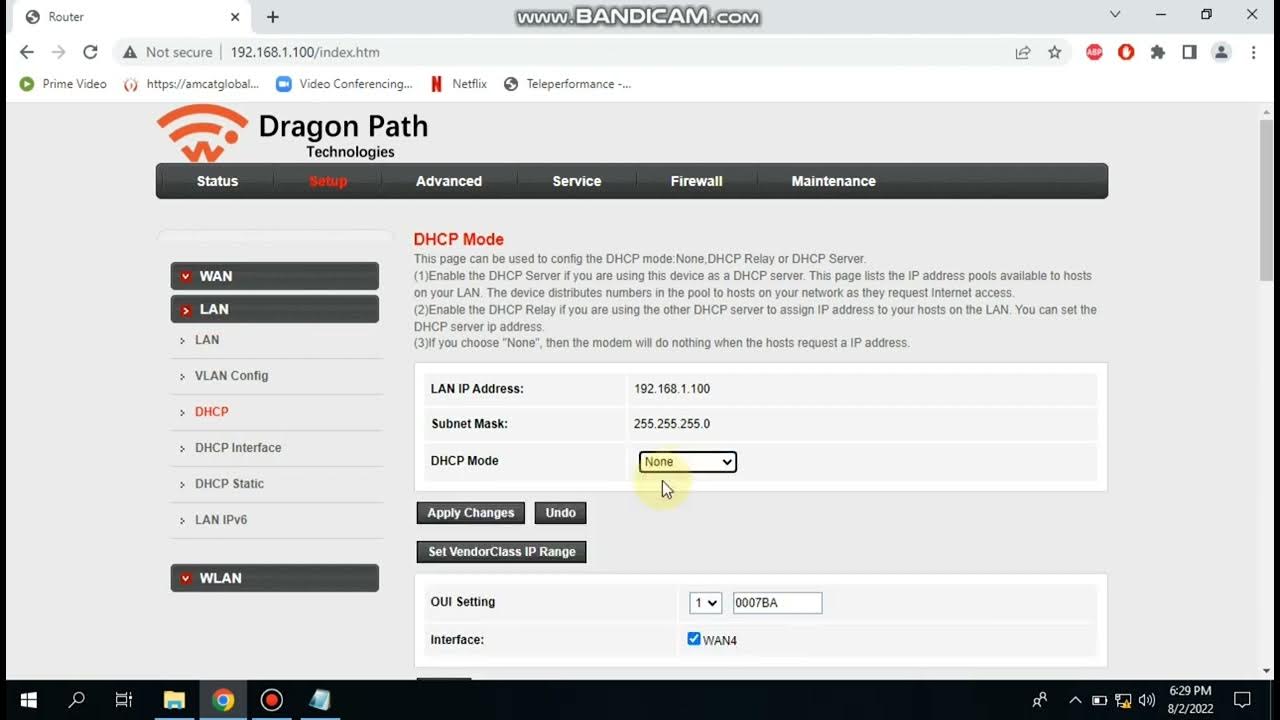Viewport: 1280px width, 720px height.
Task: Open Task View on taskbar
Action: pyautogui.click(x=124, y=700)
